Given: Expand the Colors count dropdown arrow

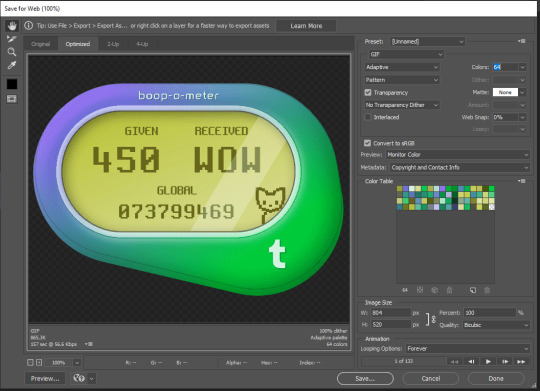Looking at the screenshot, I should coord(522,67).
